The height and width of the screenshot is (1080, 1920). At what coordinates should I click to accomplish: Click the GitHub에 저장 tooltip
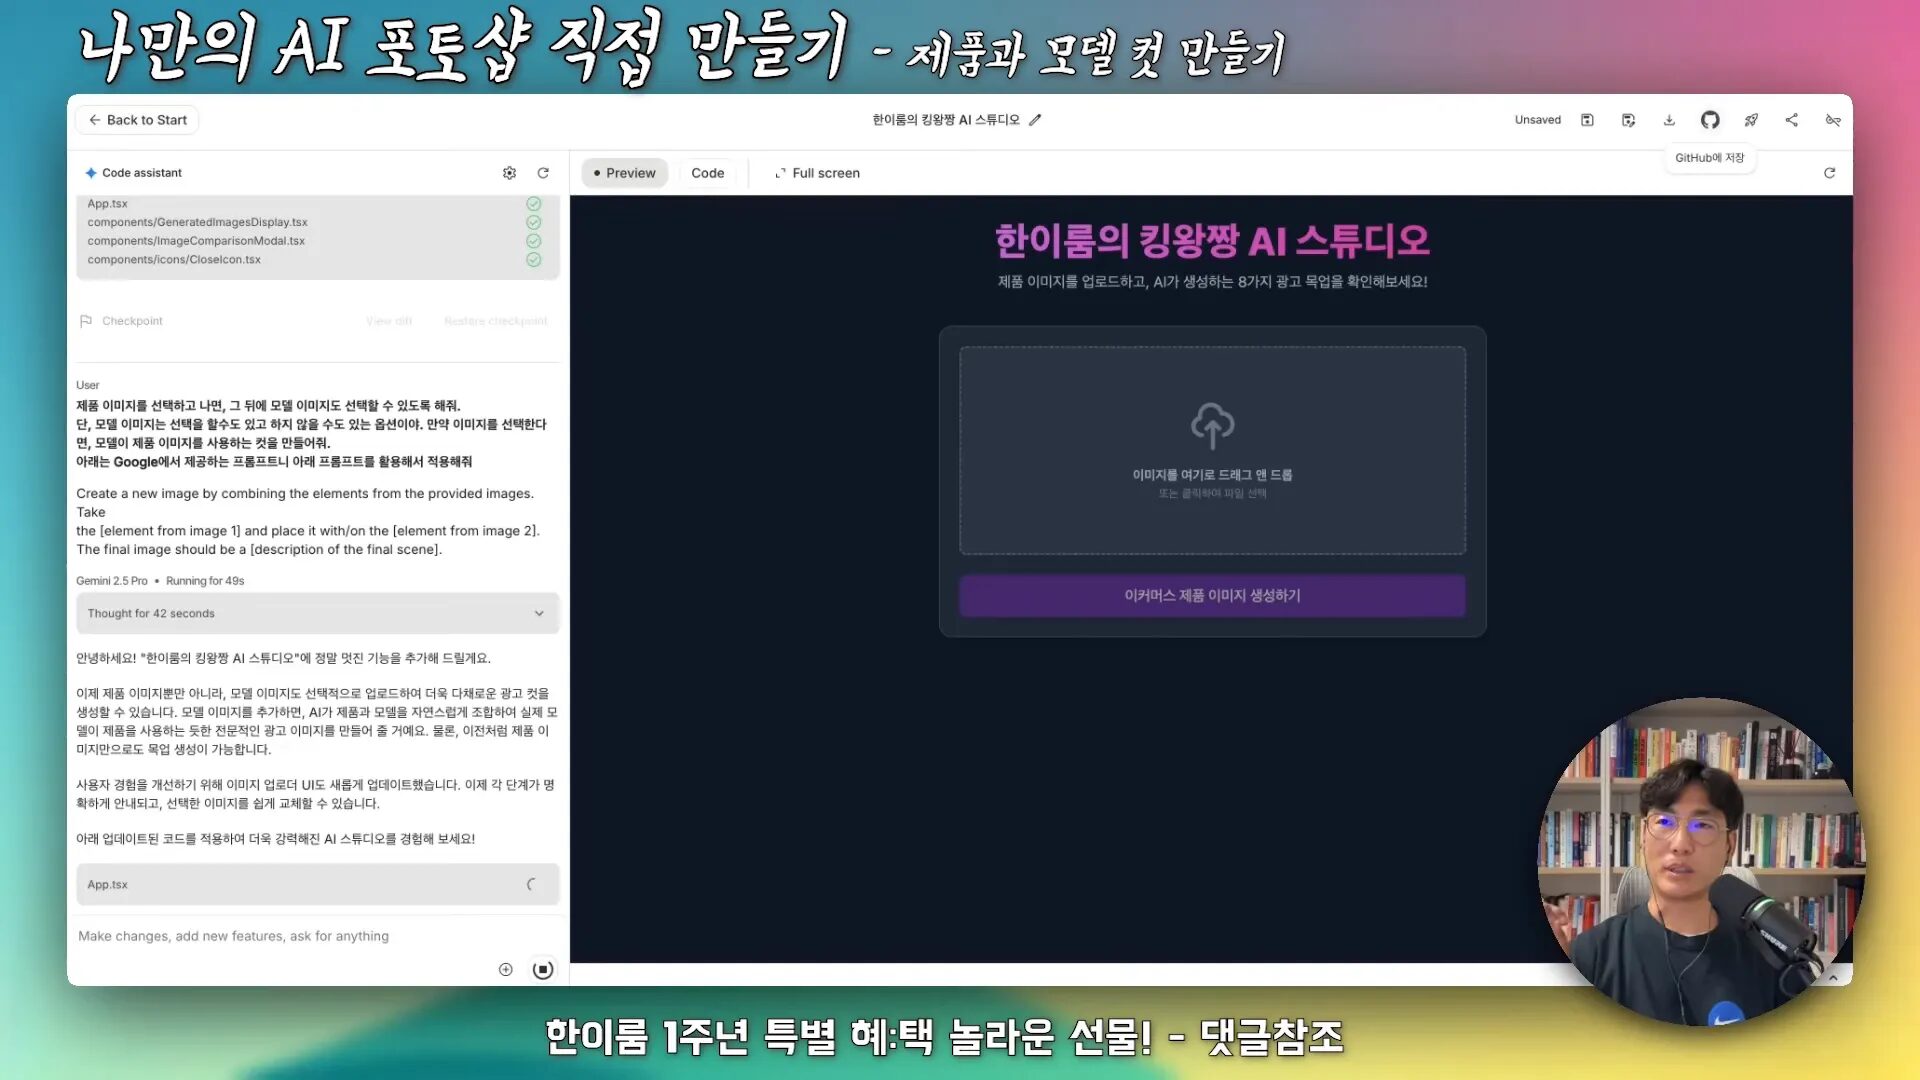[1710, 158]
